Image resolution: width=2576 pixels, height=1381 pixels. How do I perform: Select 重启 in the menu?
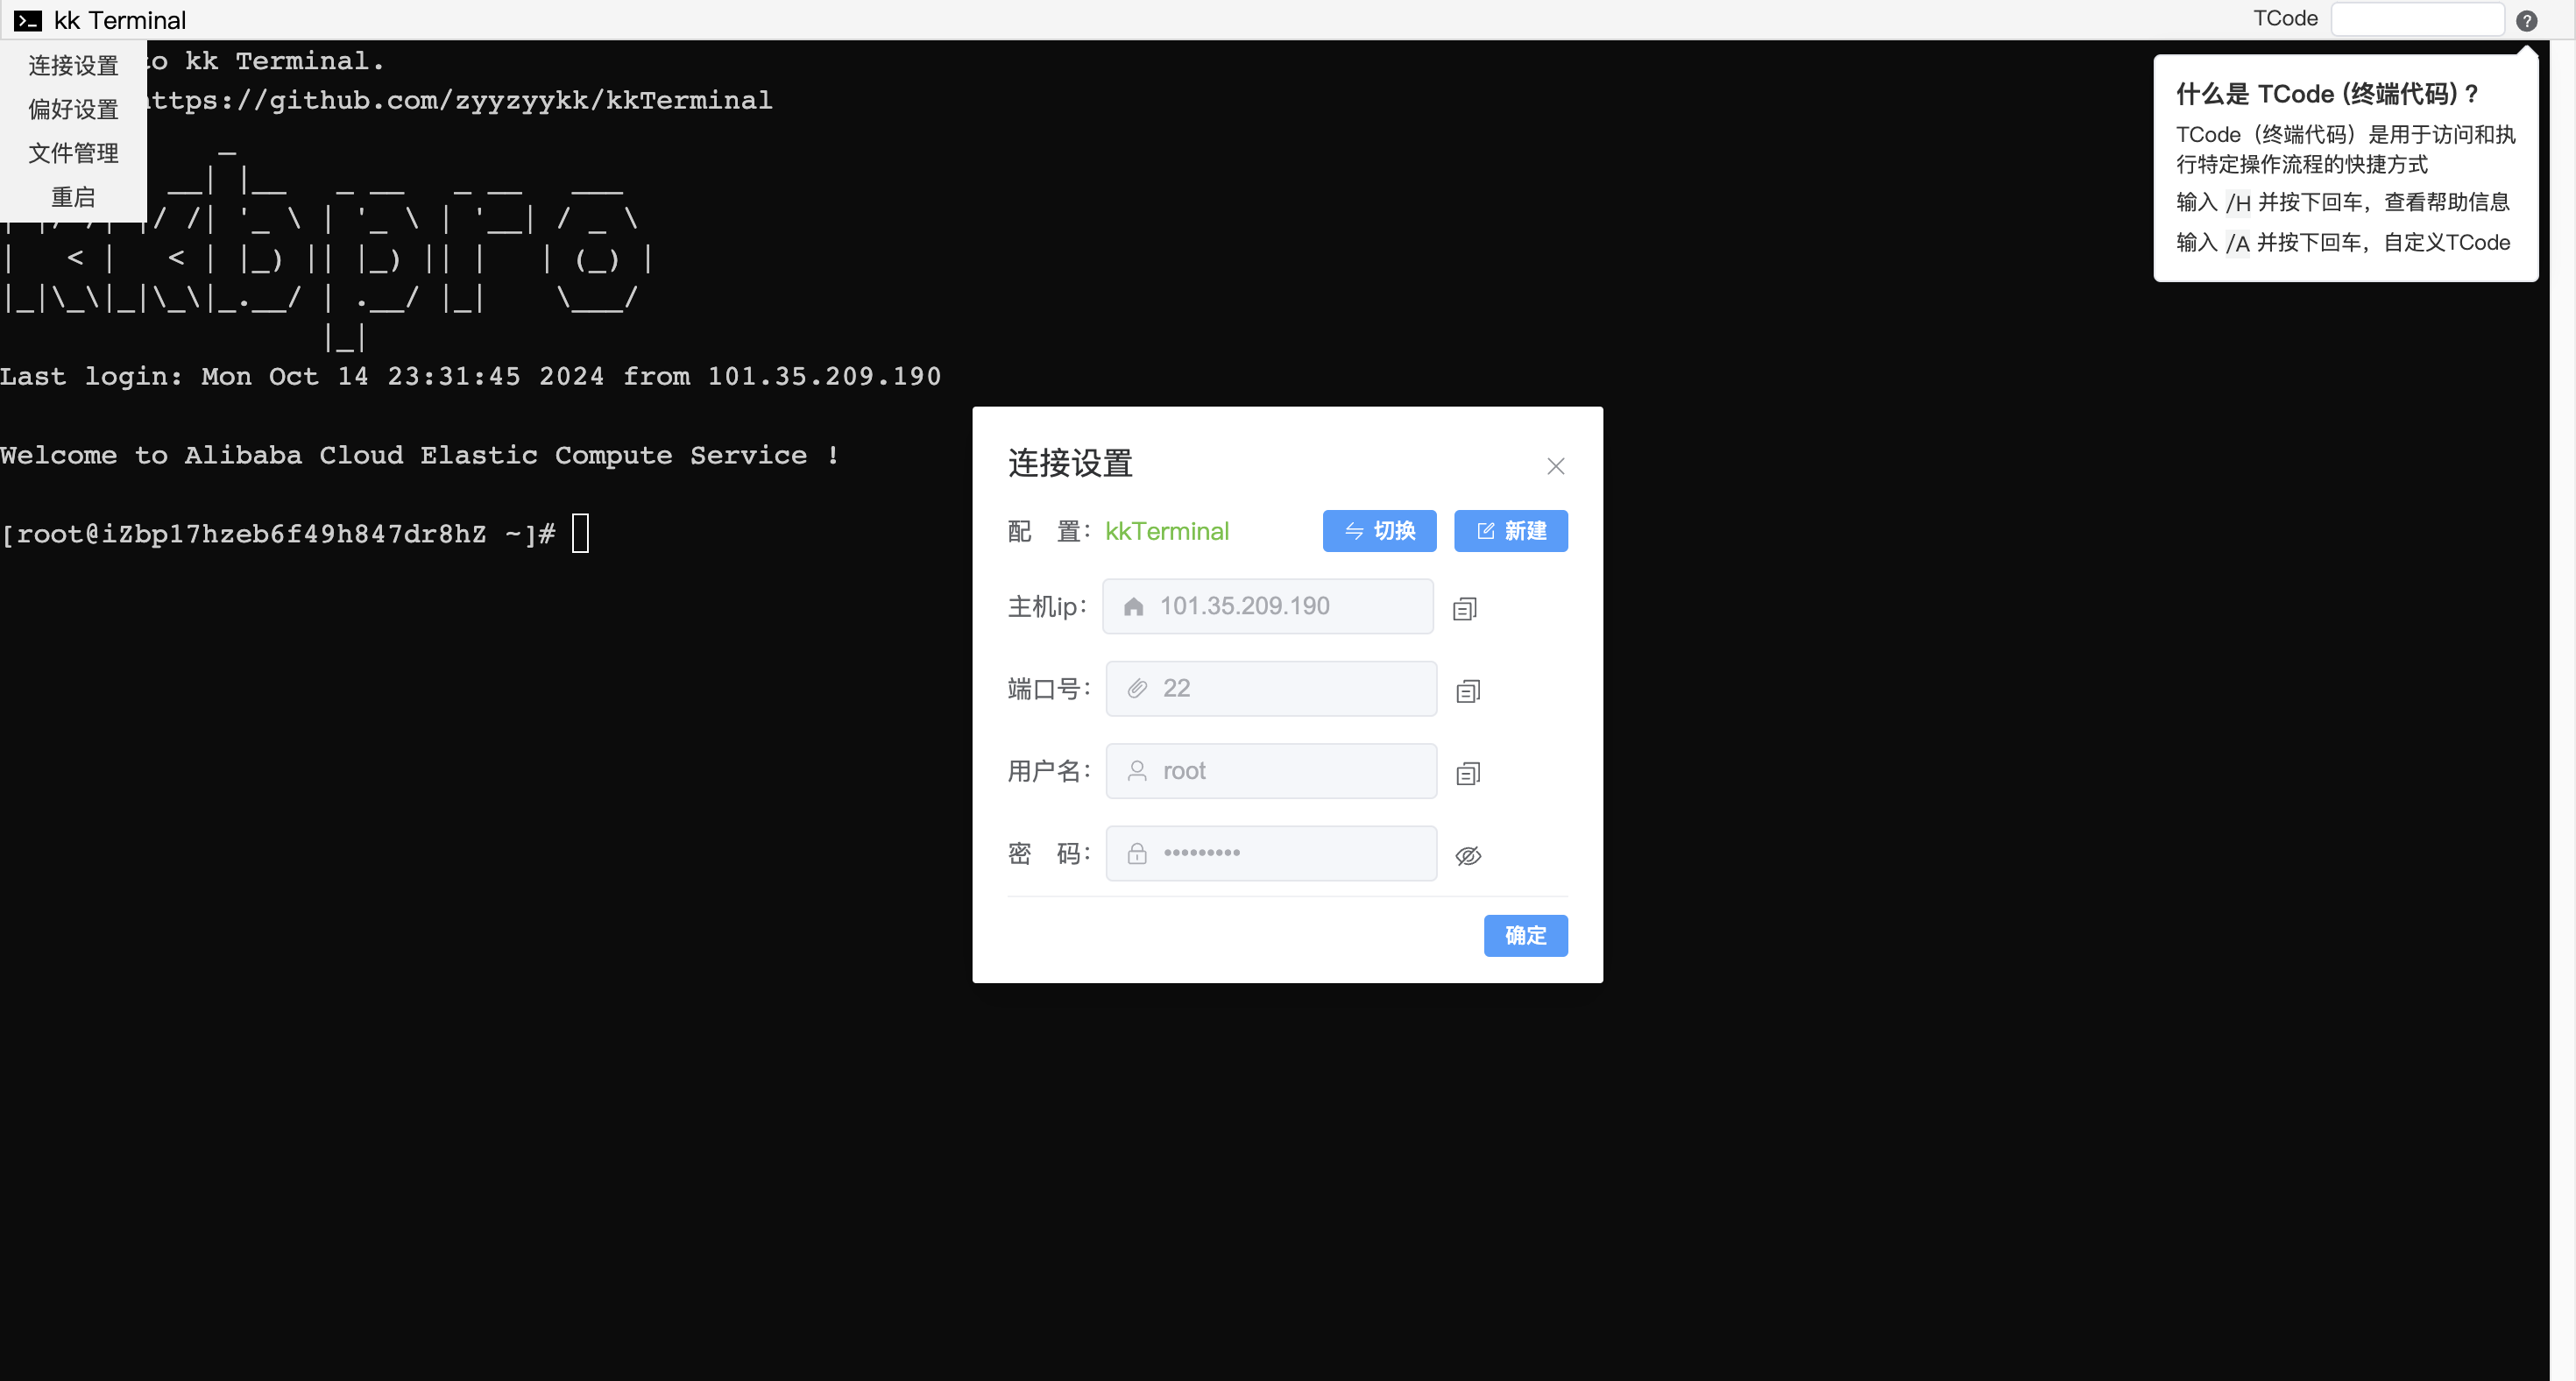tap(73, 196)
